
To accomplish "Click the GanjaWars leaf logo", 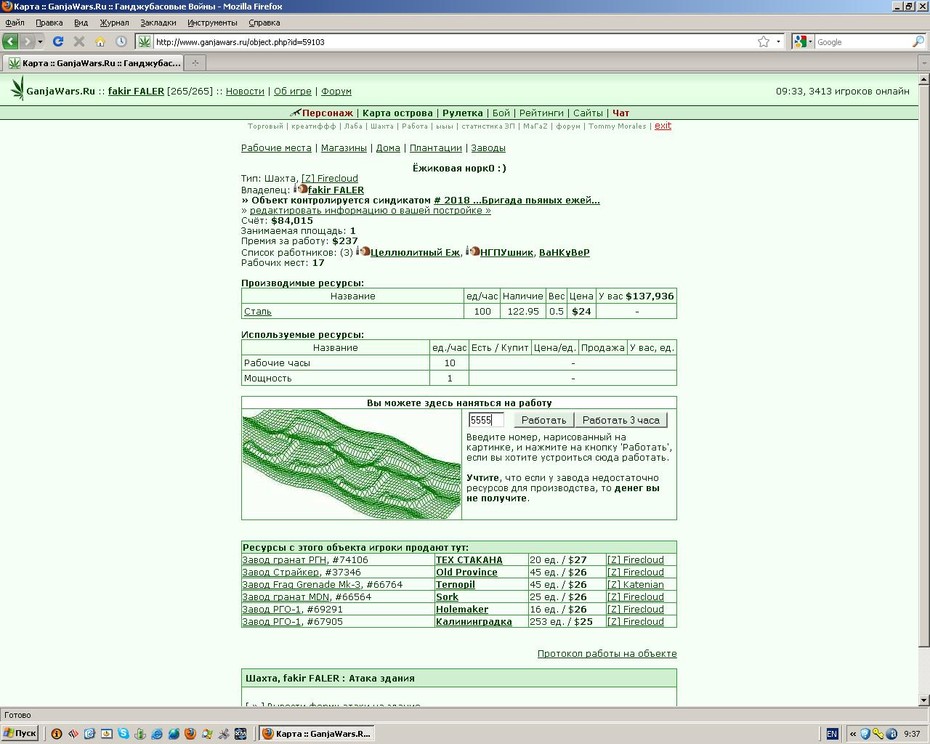I will [x=18, y=88].
